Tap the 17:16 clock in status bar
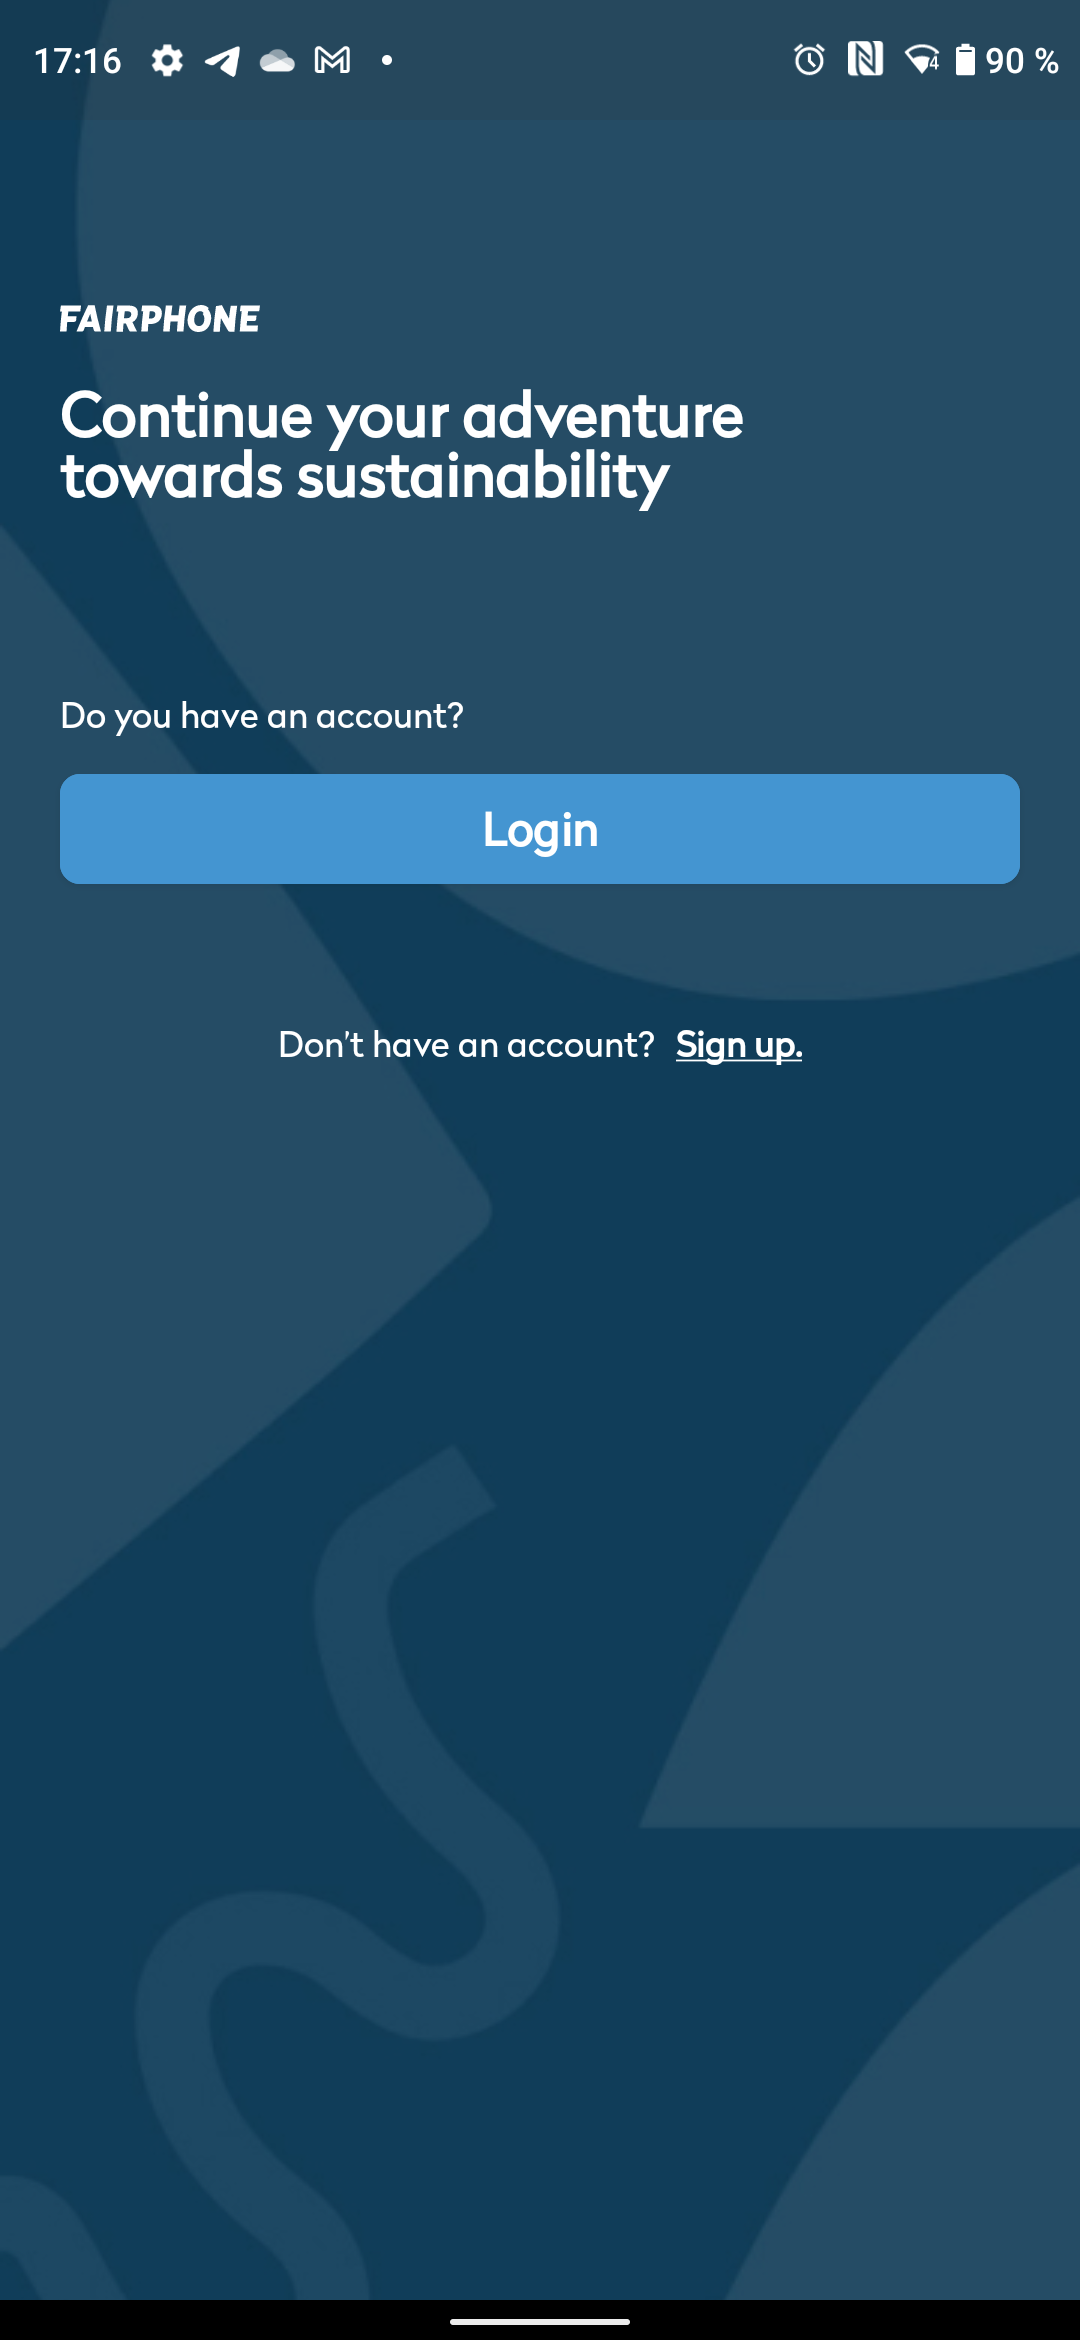This screenshot has width=1080, height=2340. point(78,61)
